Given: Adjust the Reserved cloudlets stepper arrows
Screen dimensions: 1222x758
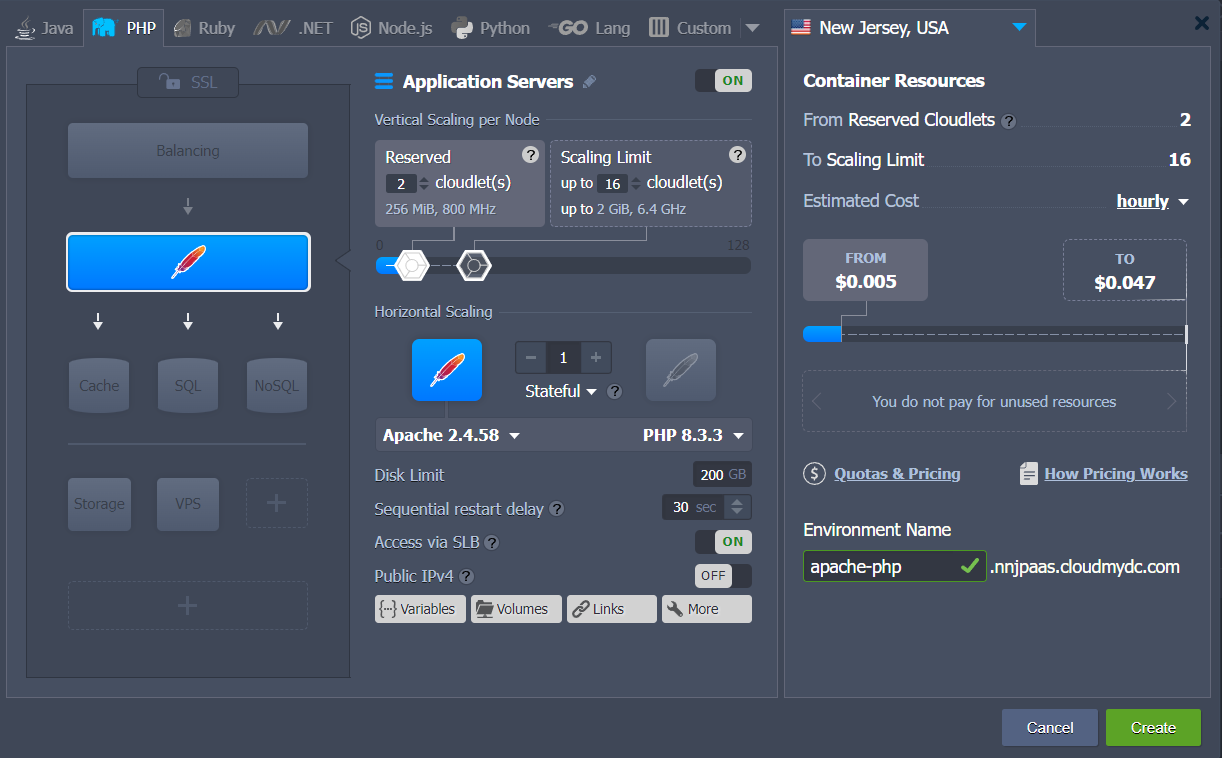Looking at the screenshot, I should [x=424, y=183].
